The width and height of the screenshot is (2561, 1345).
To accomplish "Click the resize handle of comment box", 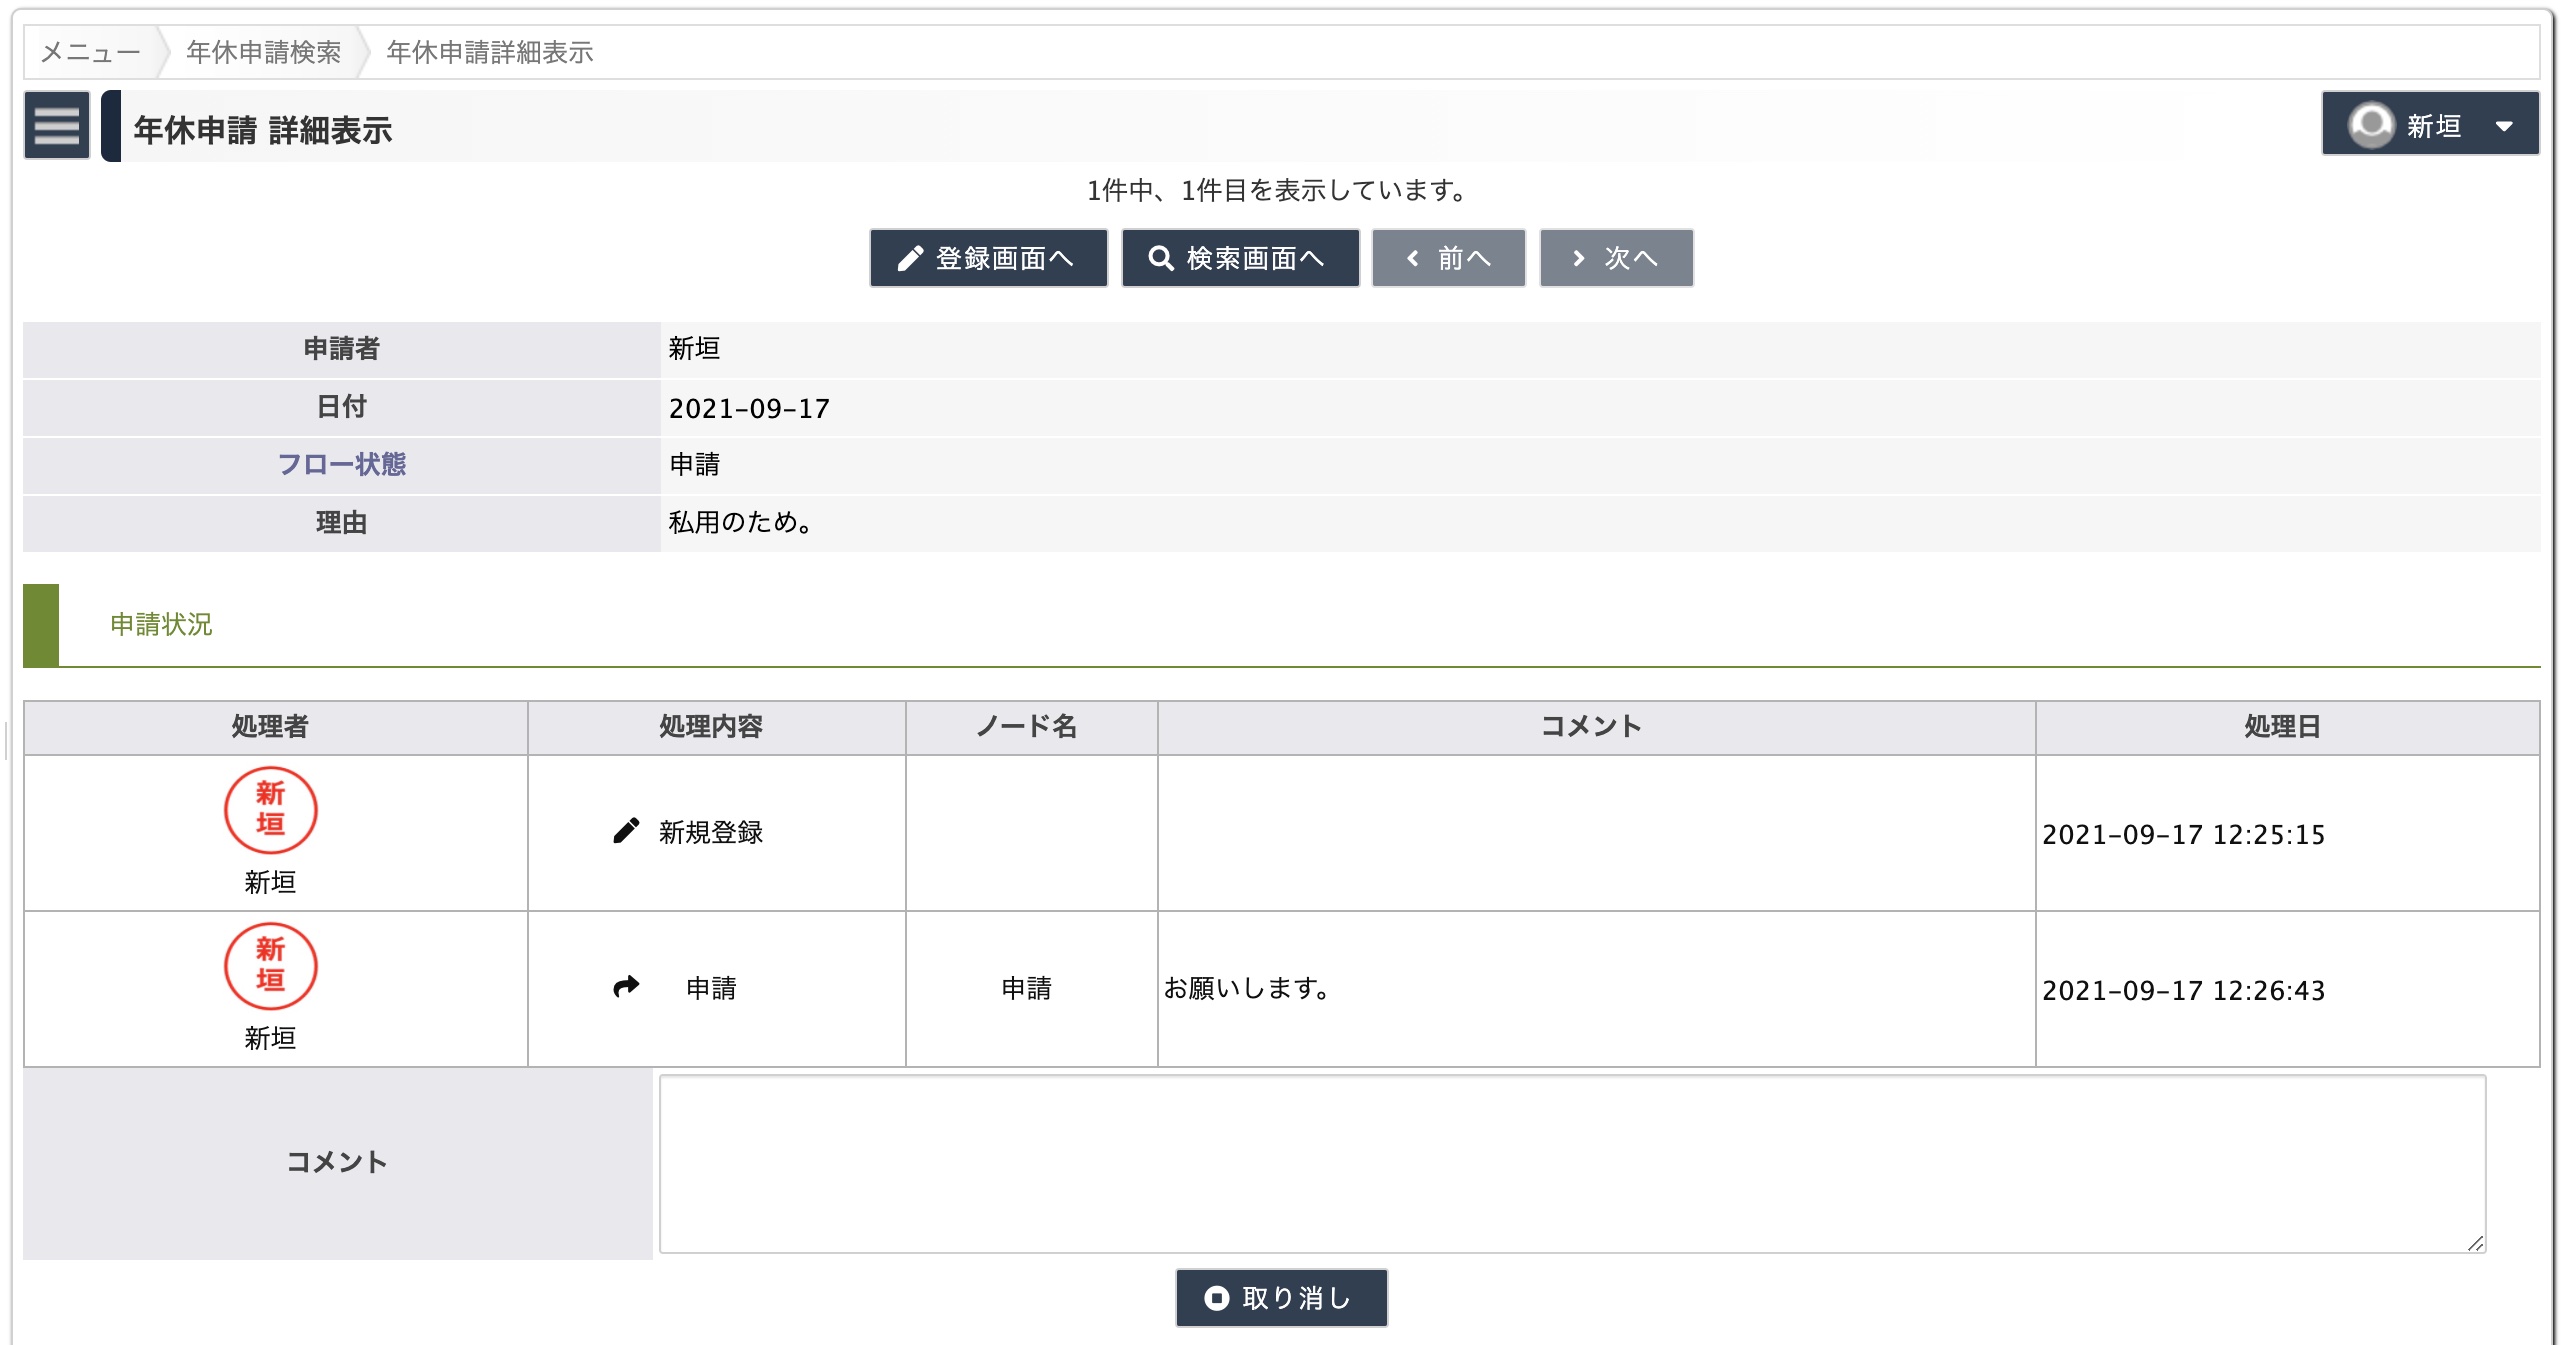I will click(x=2475, y=1243).
